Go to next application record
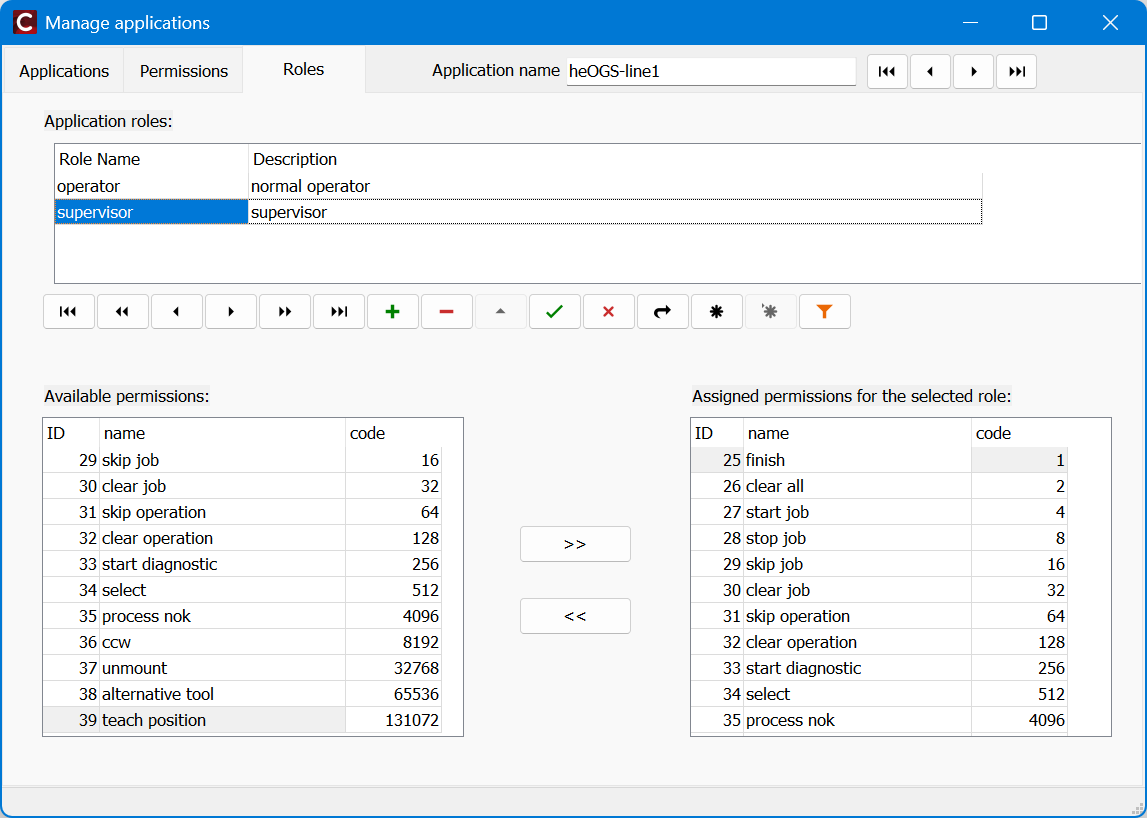This screenshot has width=1147, height=818. click(x=973, y=72)
